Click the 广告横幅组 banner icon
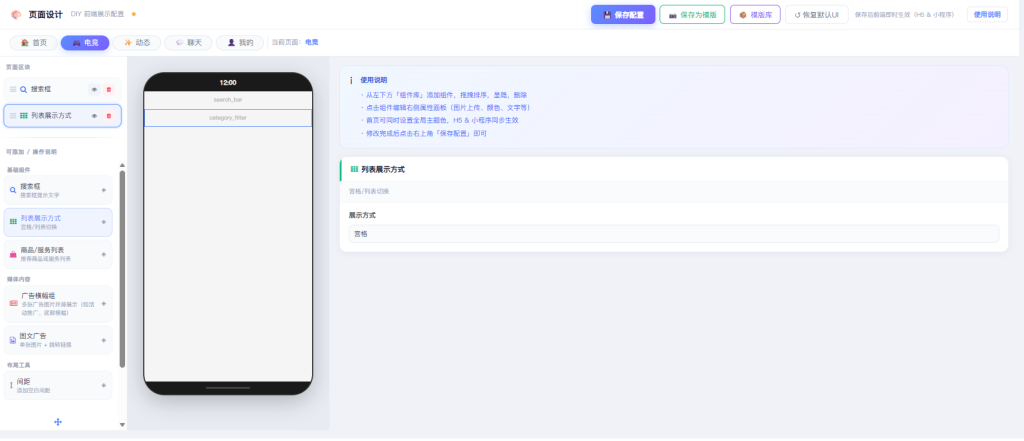 click(x=13, y=304)
